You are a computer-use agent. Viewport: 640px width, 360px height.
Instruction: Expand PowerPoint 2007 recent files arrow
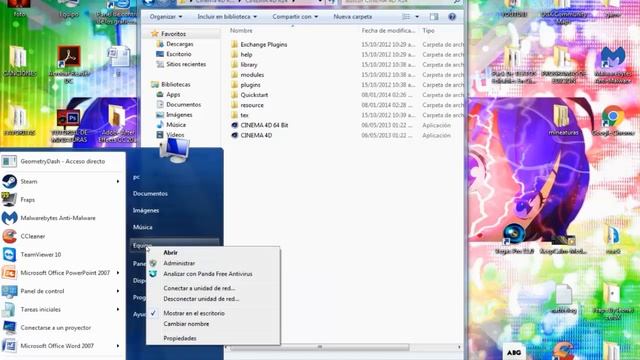click(x=118, y=273)
